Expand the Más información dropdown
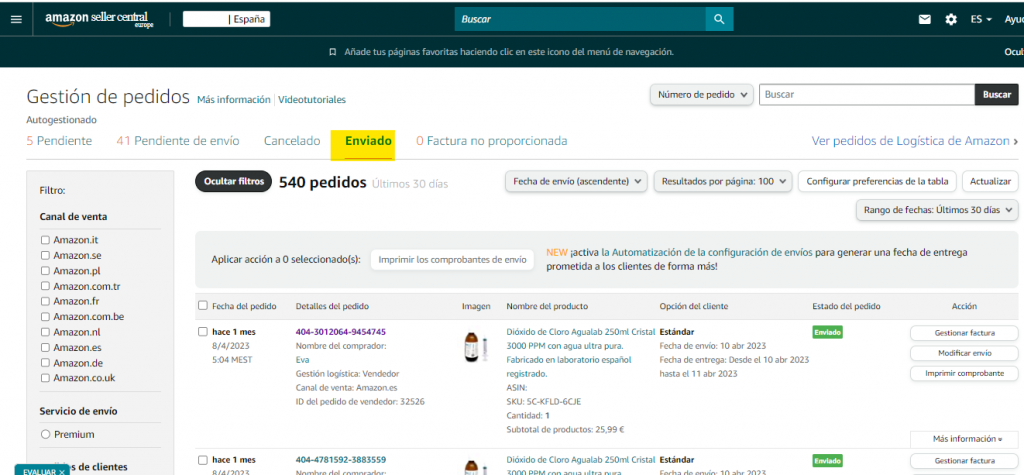1024x475 pixels. [964, 439]
